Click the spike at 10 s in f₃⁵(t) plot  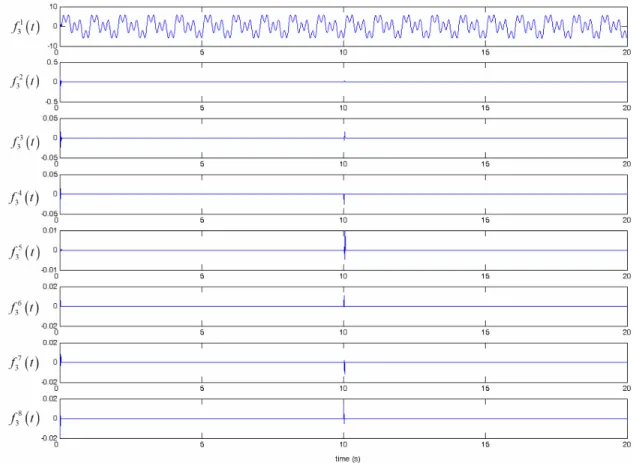[x=344, y=245]
